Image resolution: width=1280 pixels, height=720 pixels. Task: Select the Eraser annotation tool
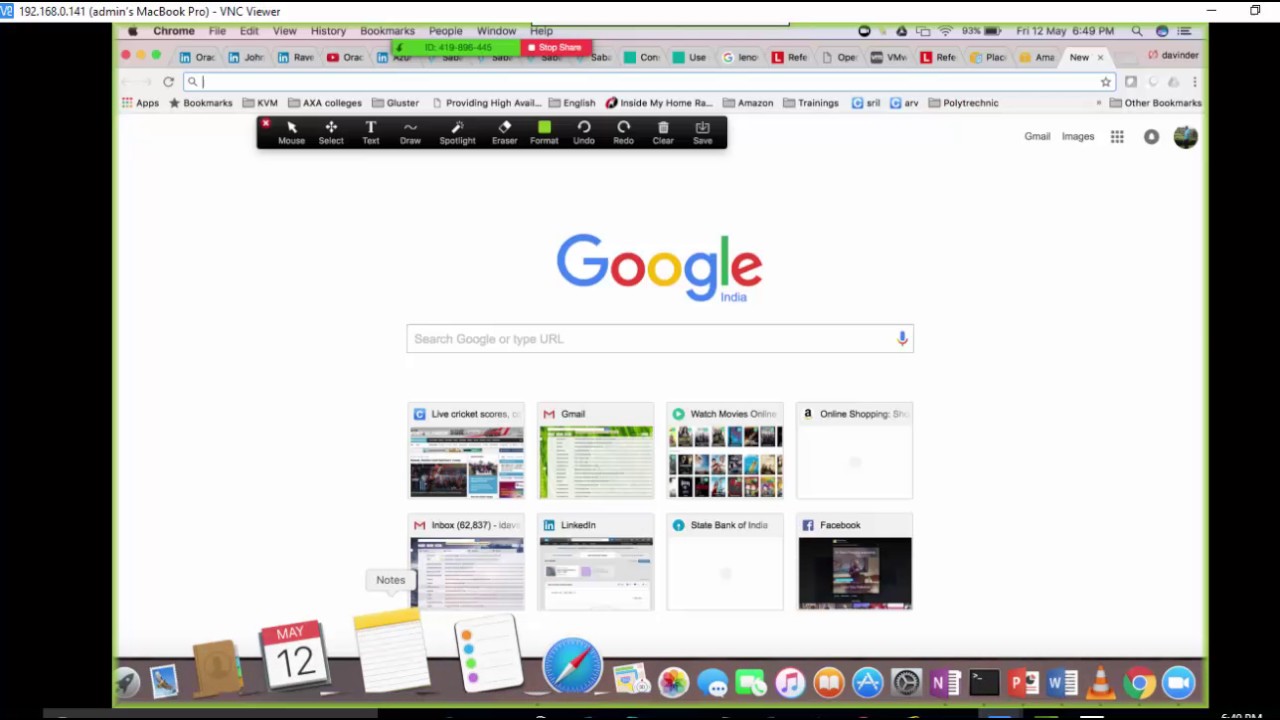pos(504,132)
